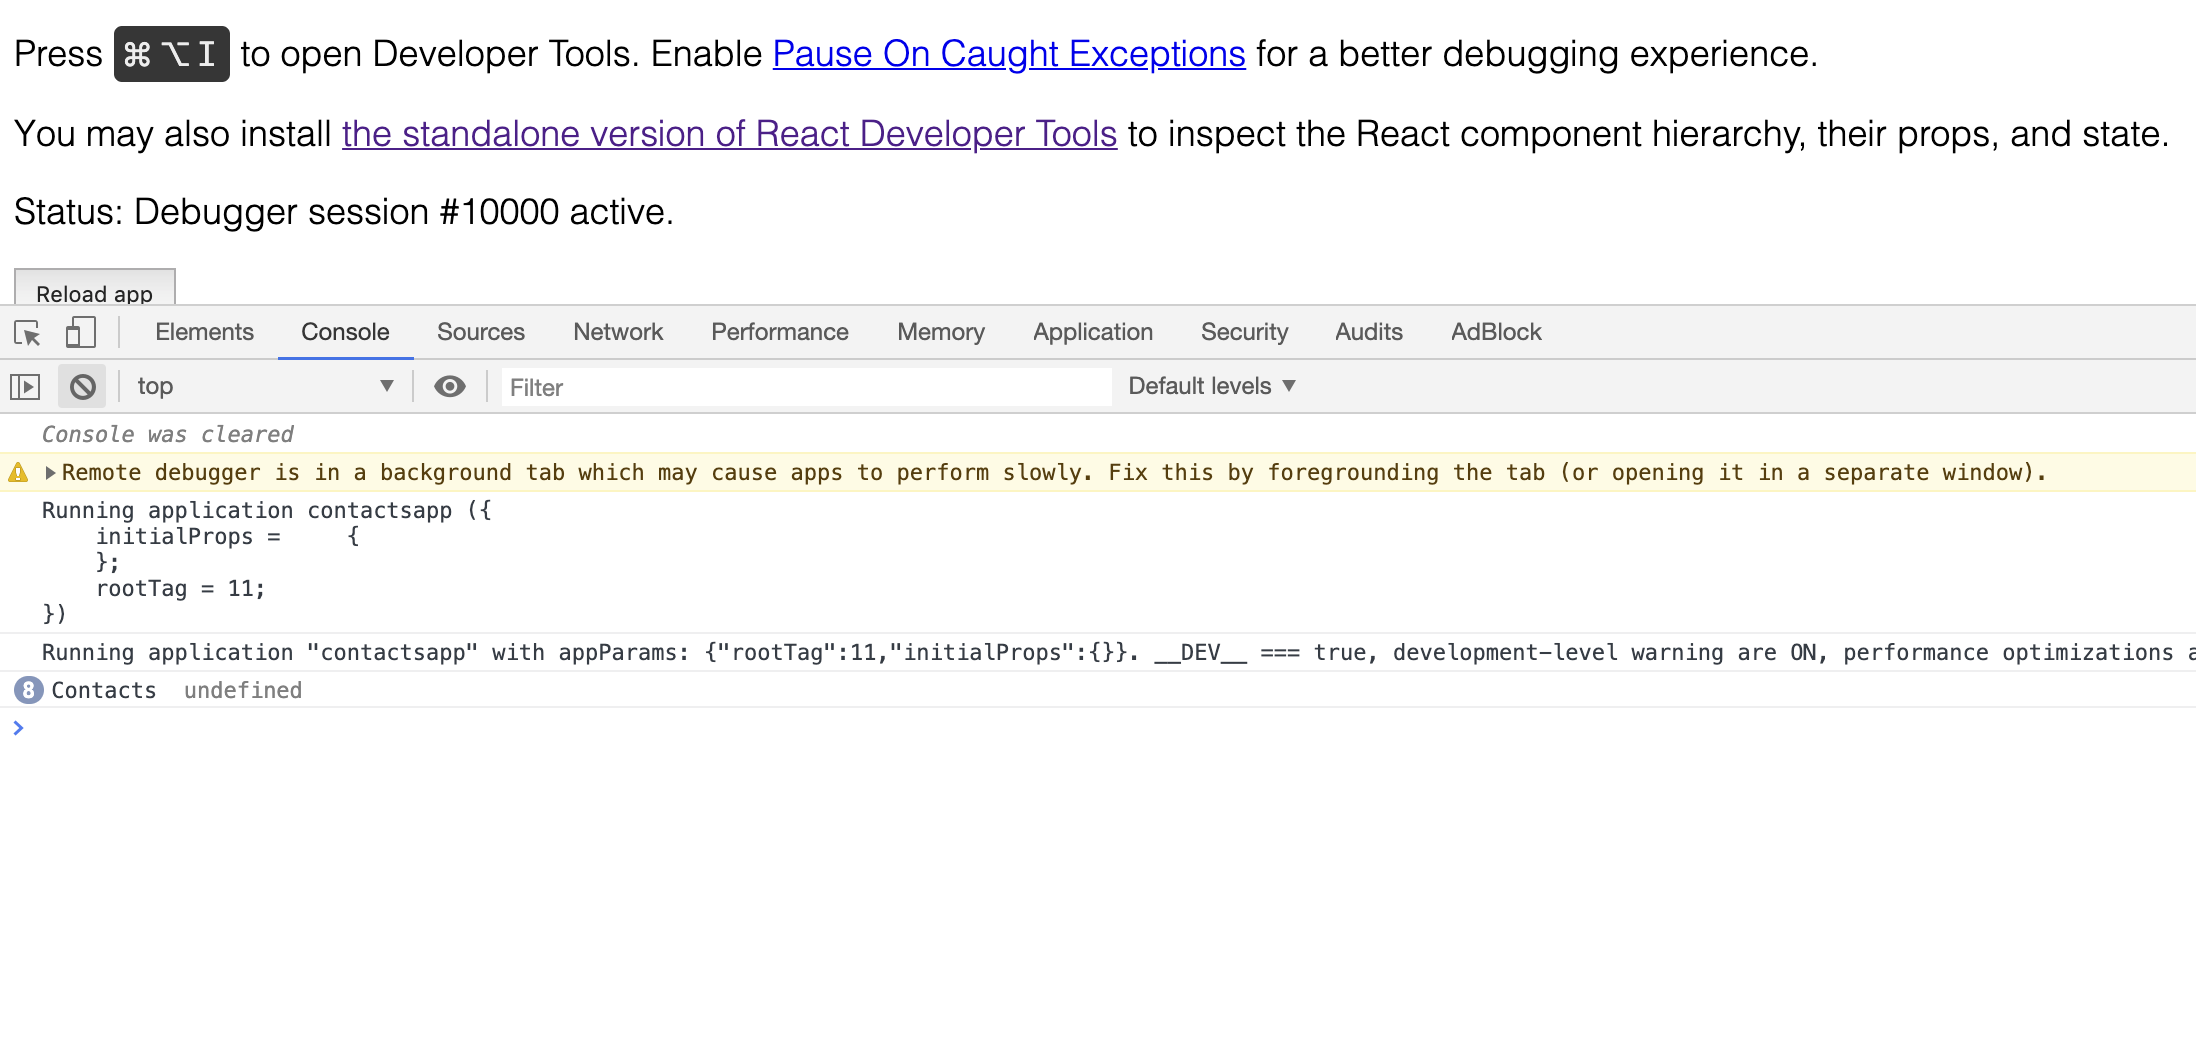Image resolution: width=2196 pixels, height=1048 pixels.
Task: Toggle the device toolbar icon
Action: pos(80,332)
